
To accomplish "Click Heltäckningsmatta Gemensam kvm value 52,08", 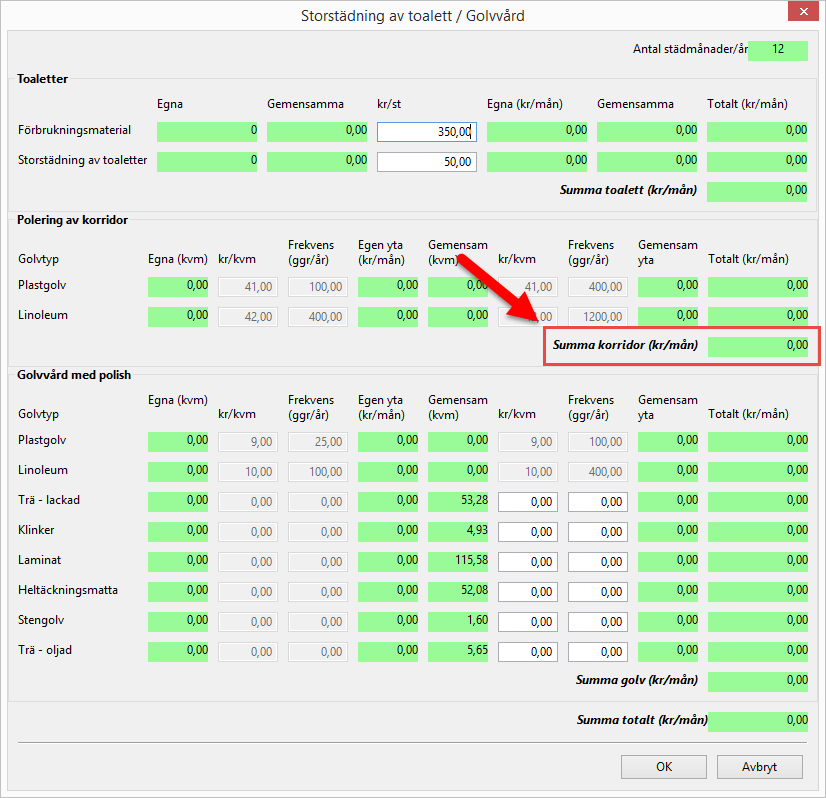I will coord(457,592).
